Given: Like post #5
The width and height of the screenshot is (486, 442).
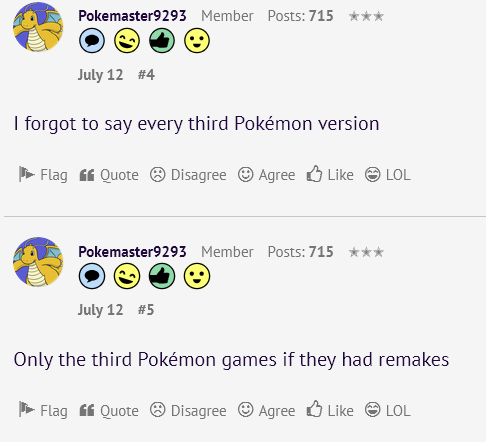Looking at the screenshot, I should 330,410.
